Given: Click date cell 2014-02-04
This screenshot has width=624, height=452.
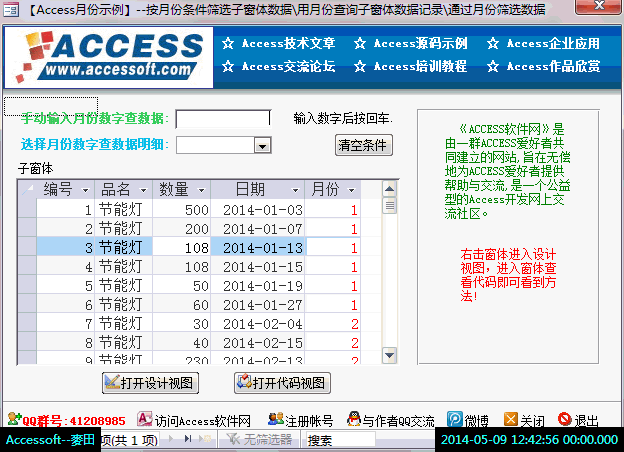Looking at the screenshot, I should pyautogui.click(x=258, y=323).
